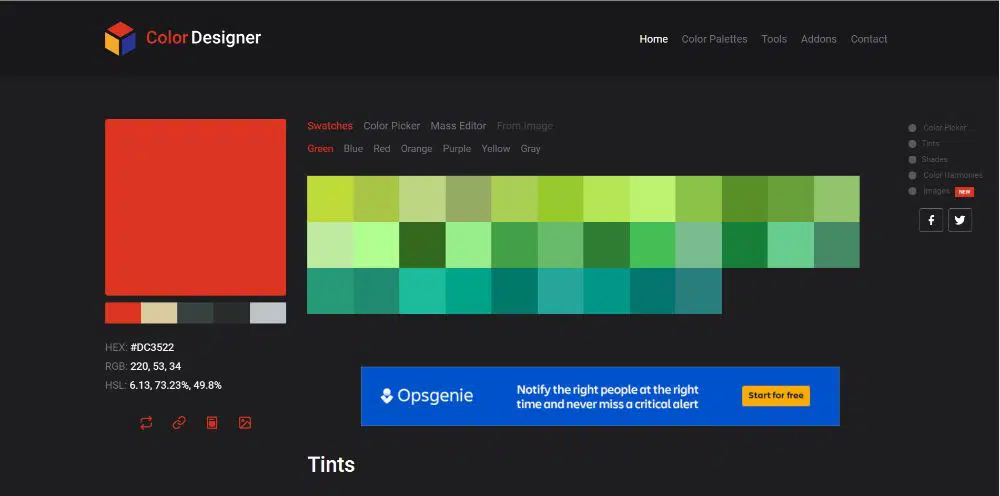Click the red picture icon below HSL
Image resolution: width=1000 pixels, height=496 pixels.
[x=245, y=423]
